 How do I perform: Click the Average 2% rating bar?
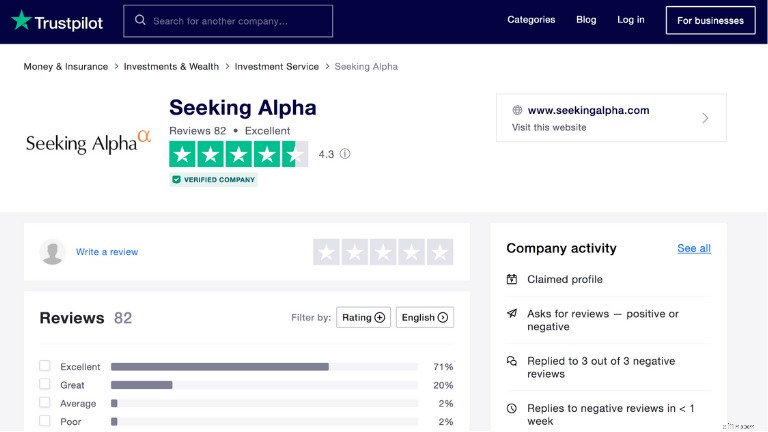pos(264,404)
